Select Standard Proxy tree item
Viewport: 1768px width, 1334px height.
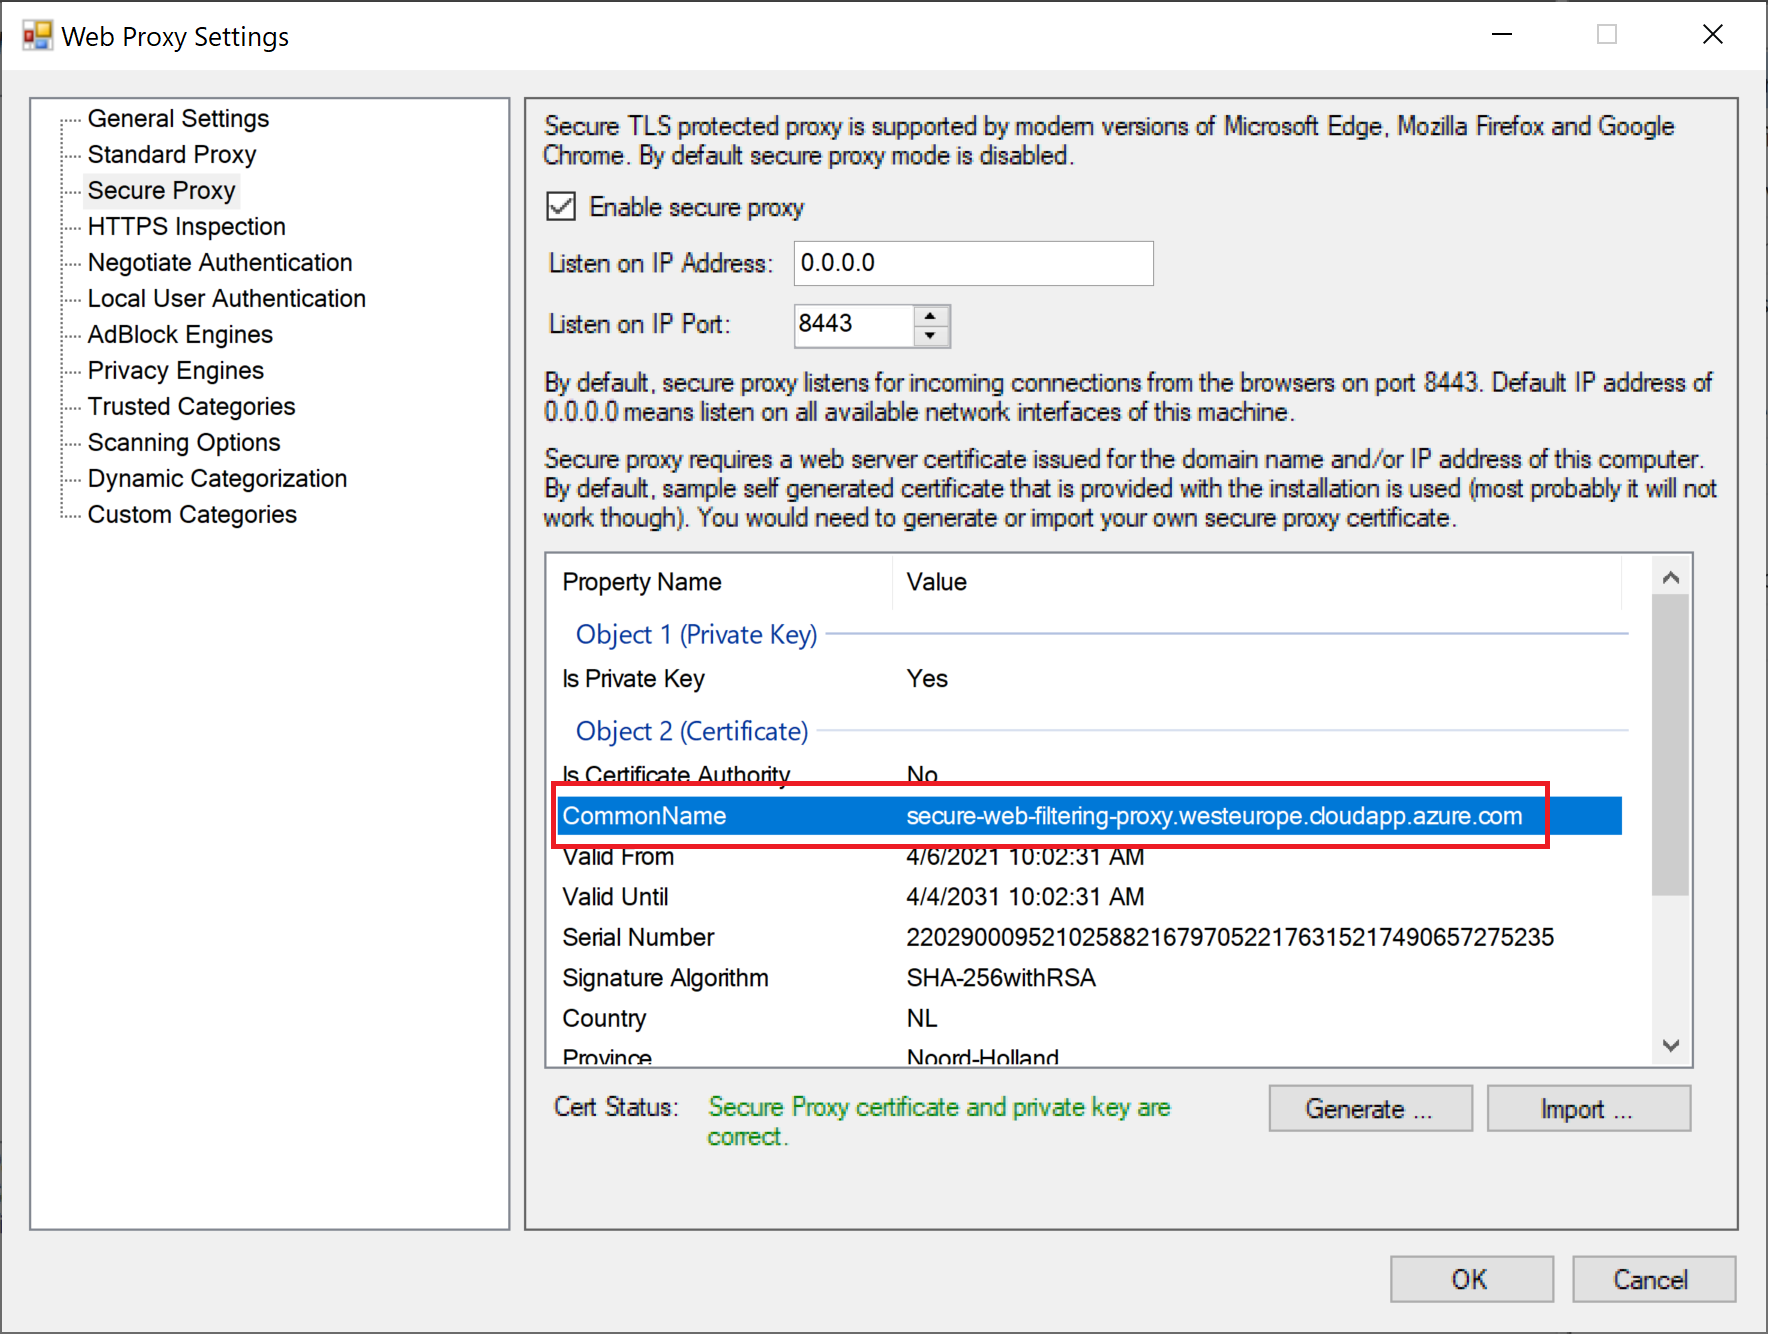(x=172, y=154)
